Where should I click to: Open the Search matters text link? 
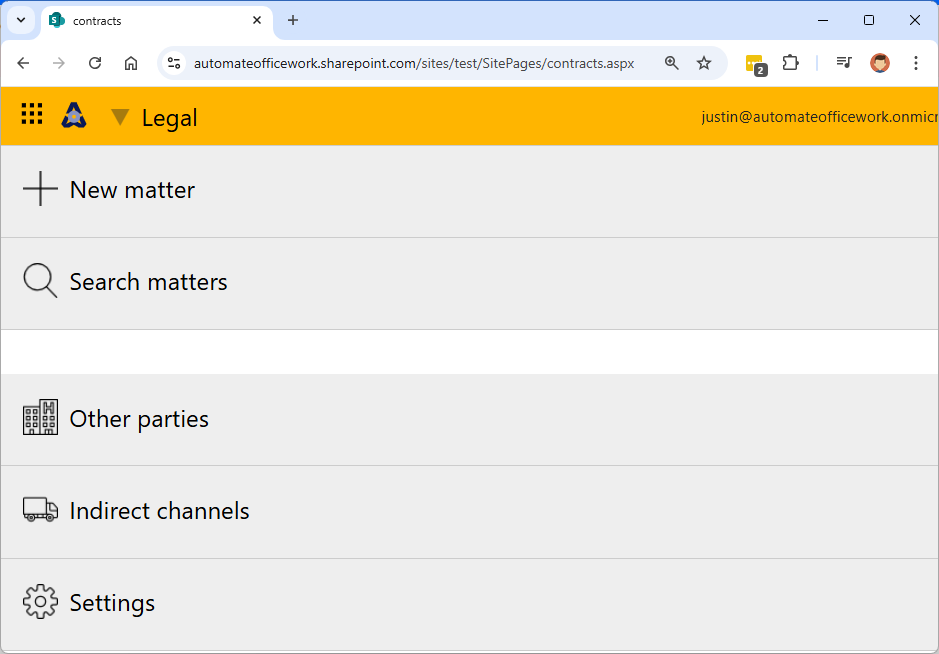coord(148,282)
